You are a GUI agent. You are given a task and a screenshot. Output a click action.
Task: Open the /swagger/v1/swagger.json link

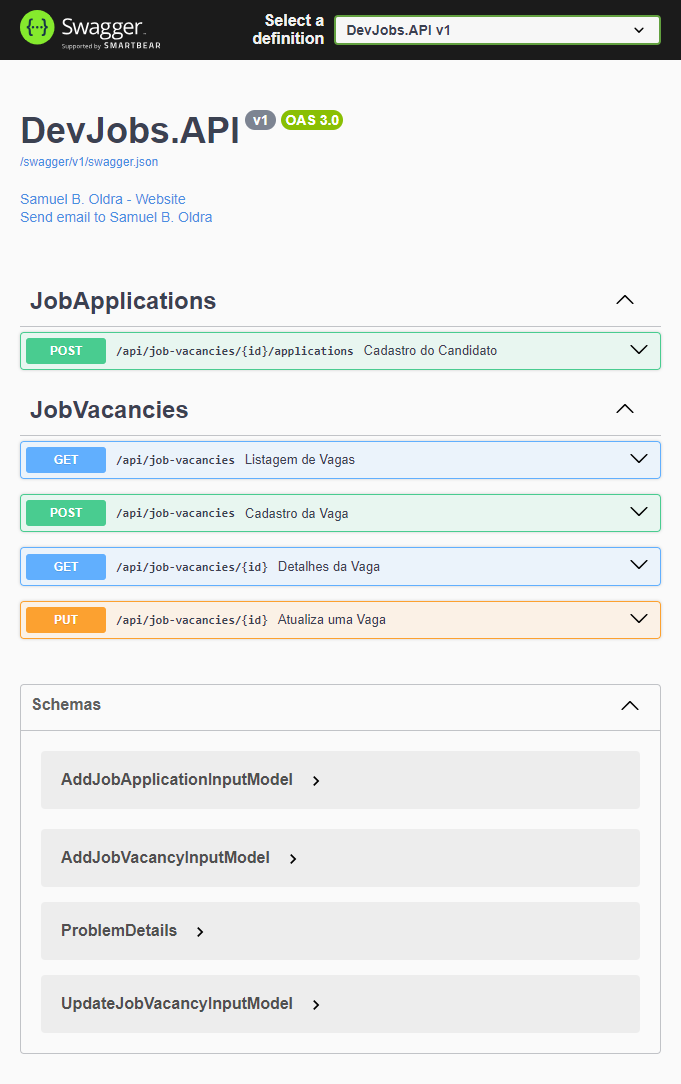(89, 162)
